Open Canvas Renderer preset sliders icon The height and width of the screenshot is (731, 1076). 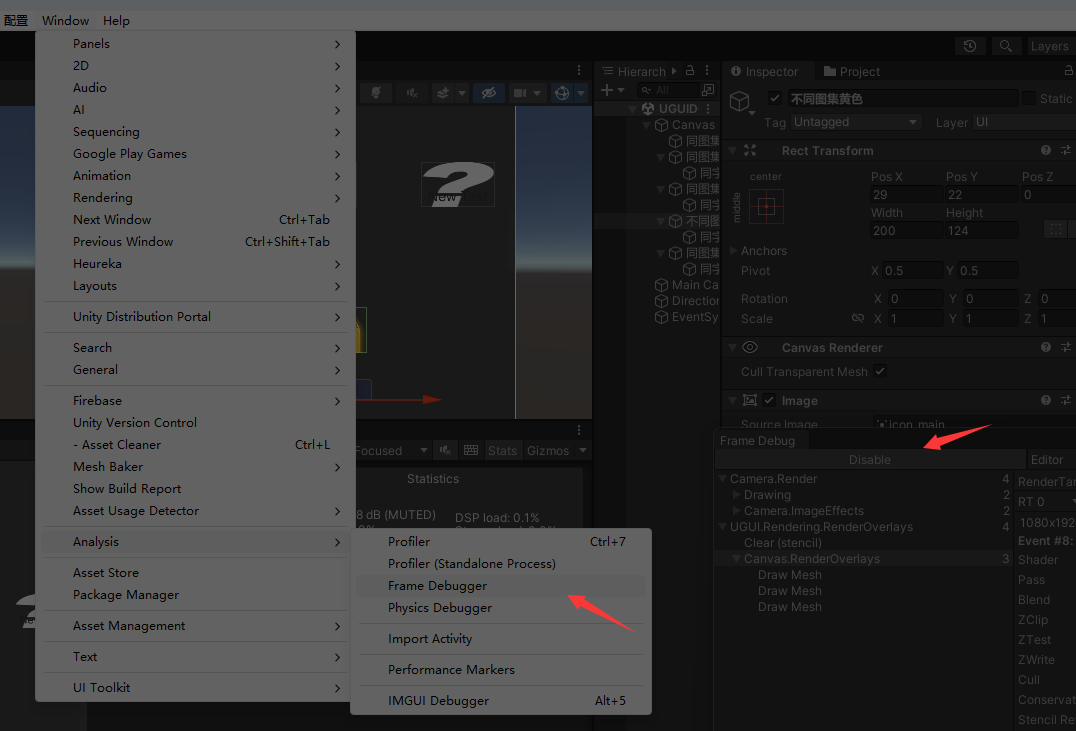(1066, 347)
